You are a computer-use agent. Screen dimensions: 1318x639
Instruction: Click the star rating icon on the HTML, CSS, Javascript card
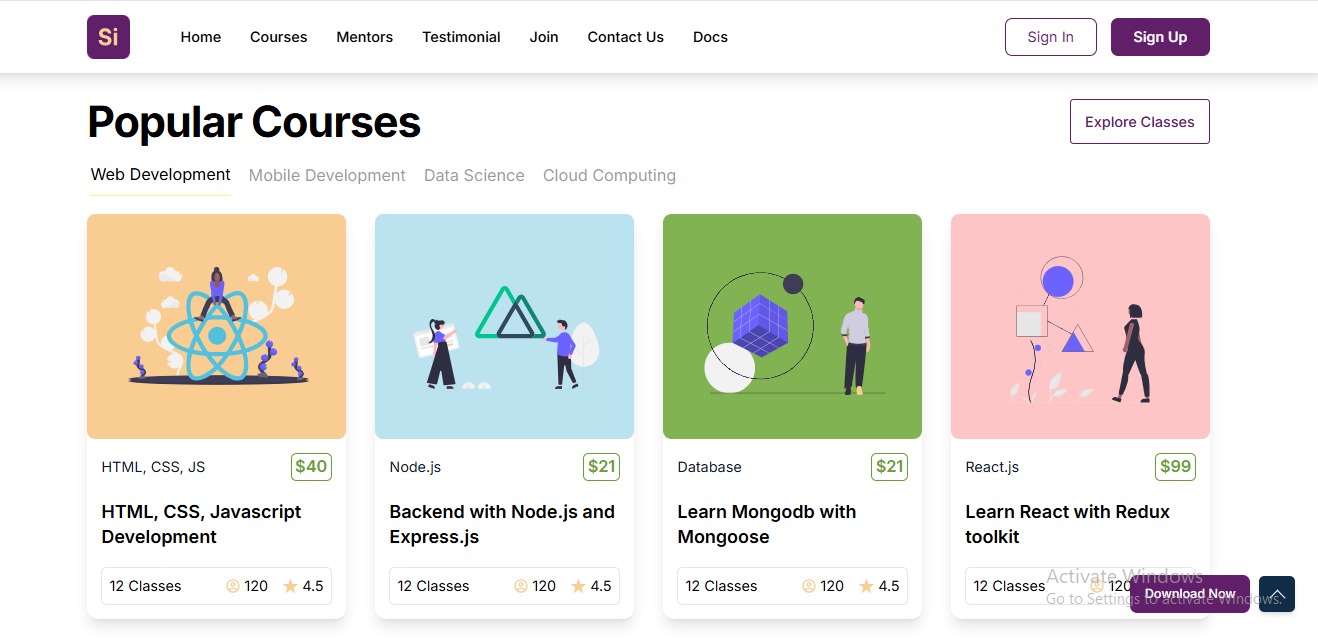tap(290, 586)
